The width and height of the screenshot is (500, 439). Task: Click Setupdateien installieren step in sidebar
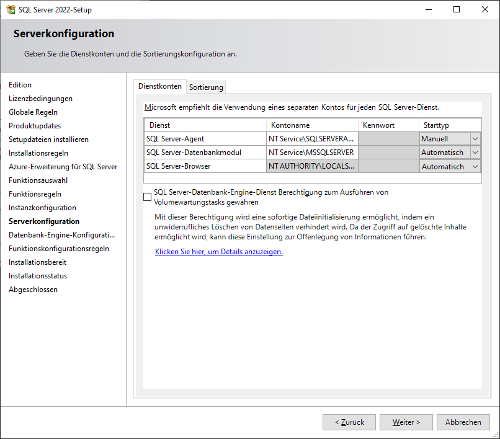click(x=48, y=139)
